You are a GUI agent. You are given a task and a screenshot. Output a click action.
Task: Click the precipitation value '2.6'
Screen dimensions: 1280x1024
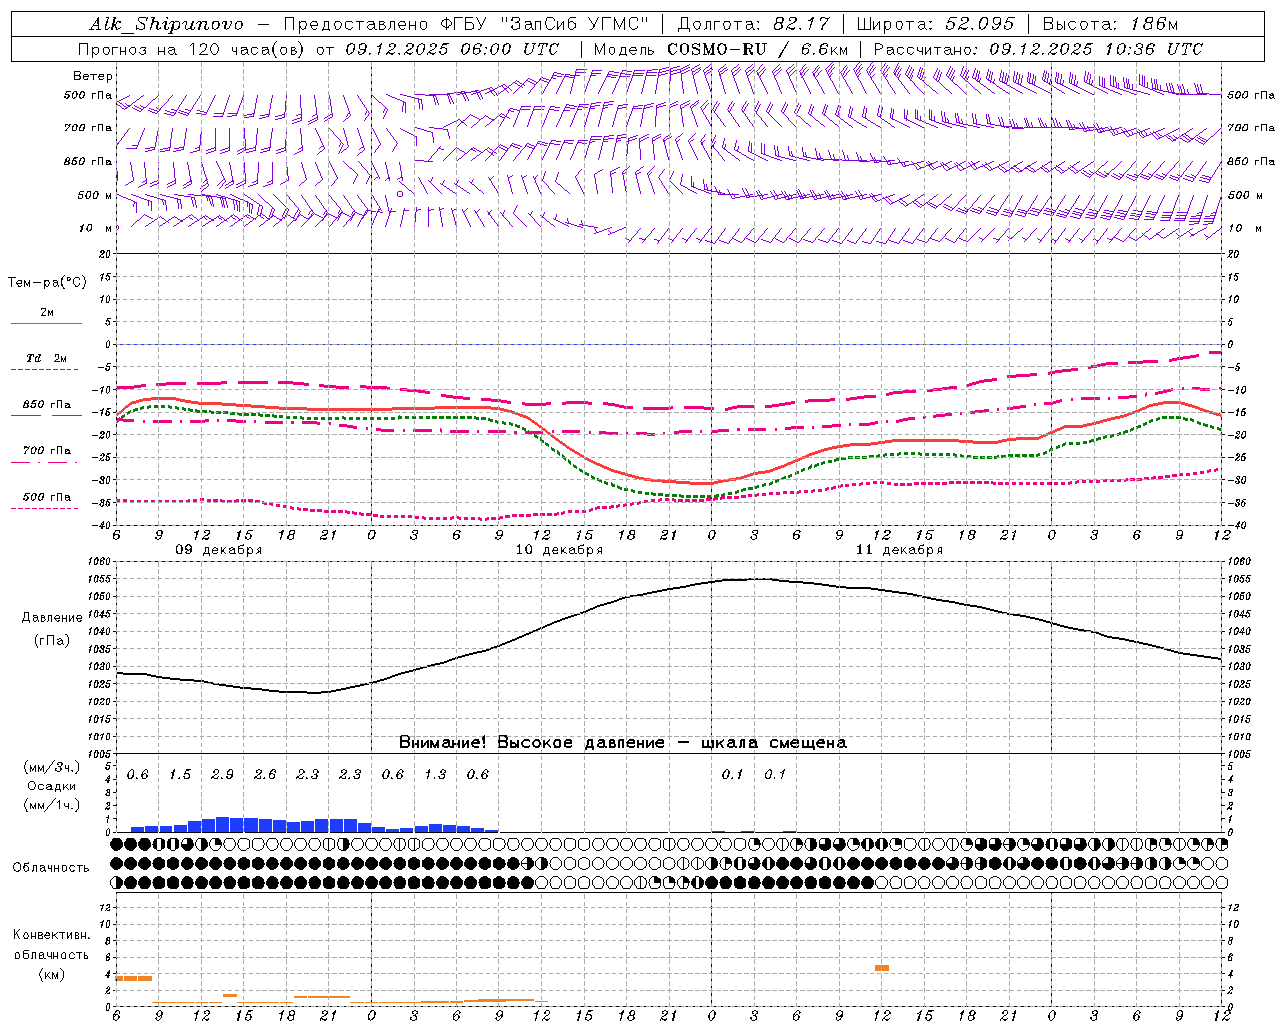[x=265, y=775]
